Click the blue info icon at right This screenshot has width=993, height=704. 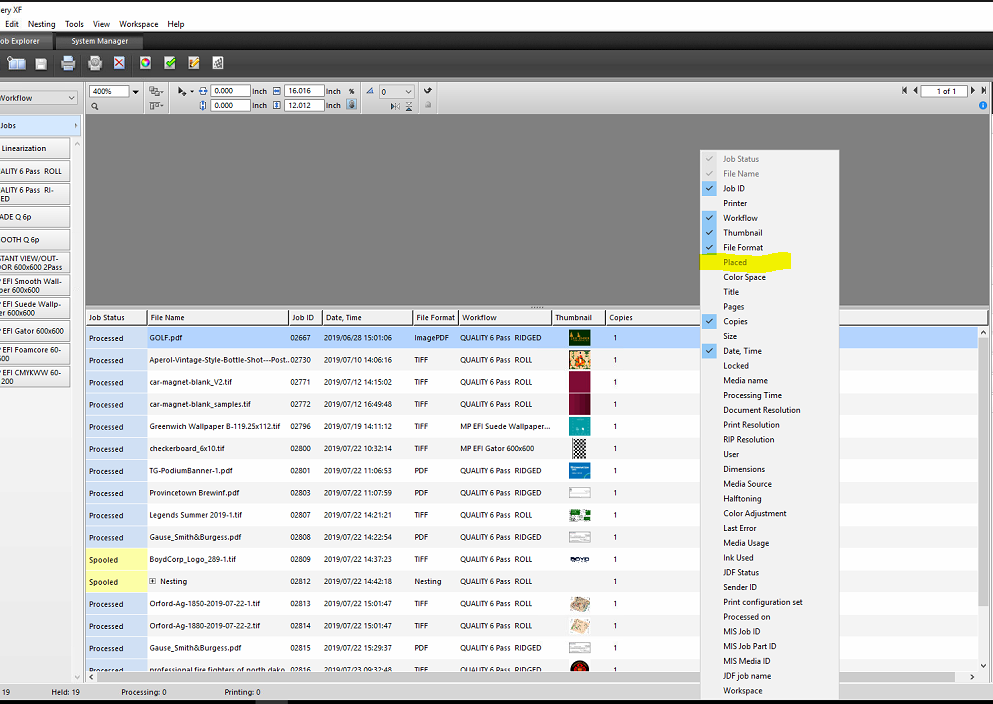click(x=984, y=105)
